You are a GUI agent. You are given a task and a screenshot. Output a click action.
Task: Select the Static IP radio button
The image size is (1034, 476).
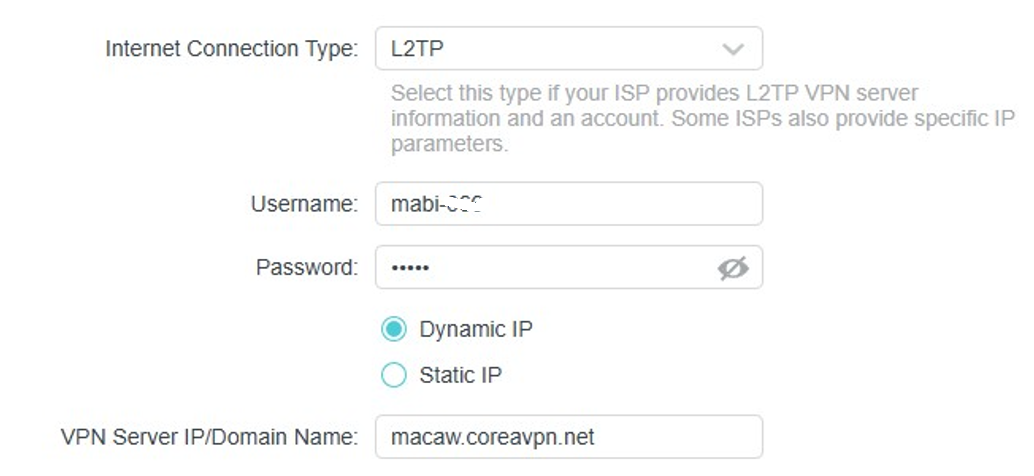[x=394, y=375]
